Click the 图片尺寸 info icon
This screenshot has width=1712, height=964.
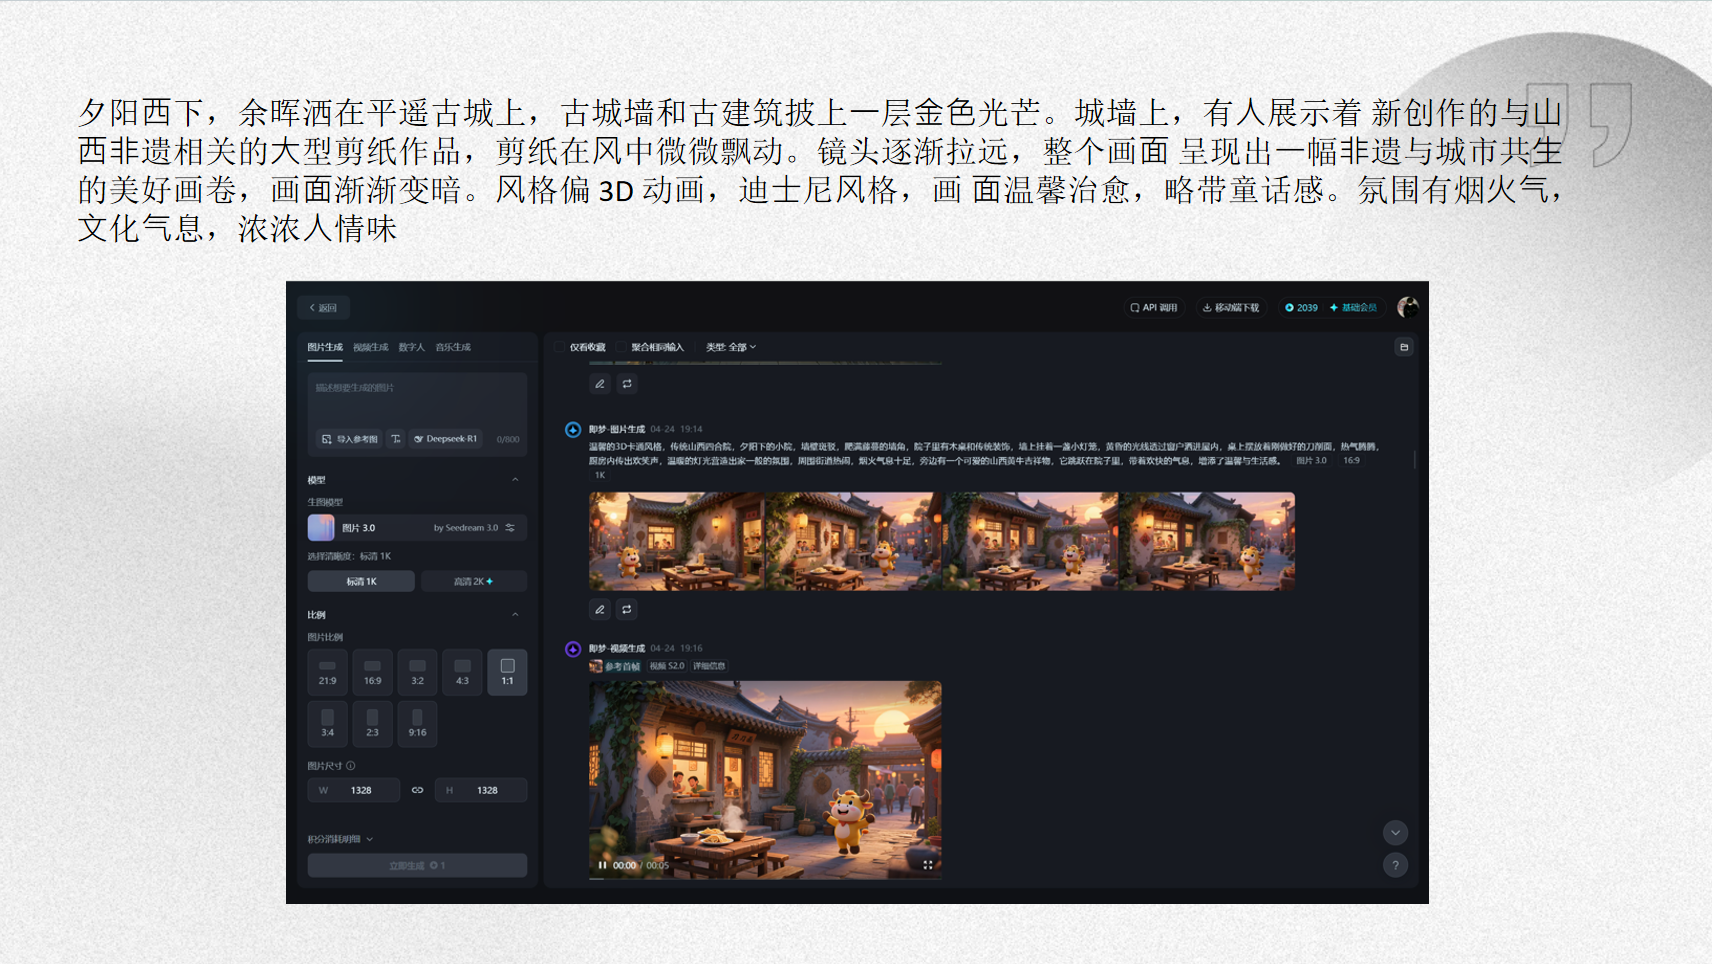click(x=351, y=766)
